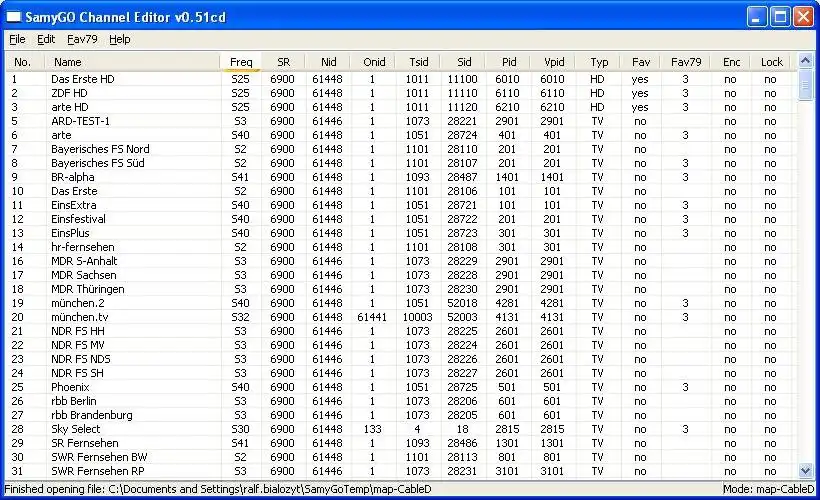Sort by the Enc column header
The image size is (820, 500).
(731, 62)
